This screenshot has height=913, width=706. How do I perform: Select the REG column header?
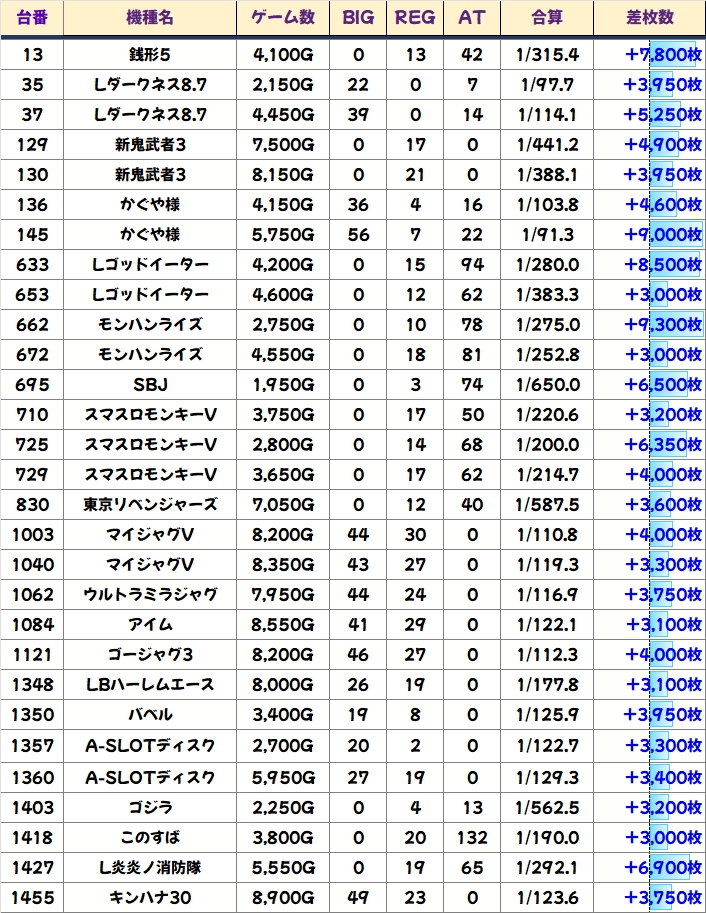pyautogui.click(x=415, y=18)
